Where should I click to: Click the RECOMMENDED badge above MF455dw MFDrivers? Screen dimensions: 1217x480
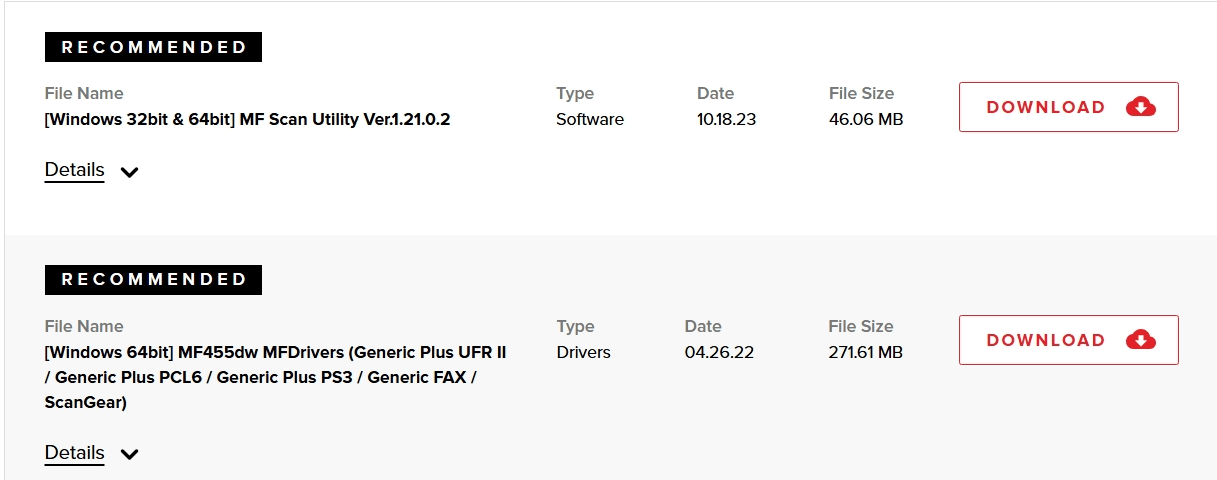pyautogui.click(x=153, y=280)
